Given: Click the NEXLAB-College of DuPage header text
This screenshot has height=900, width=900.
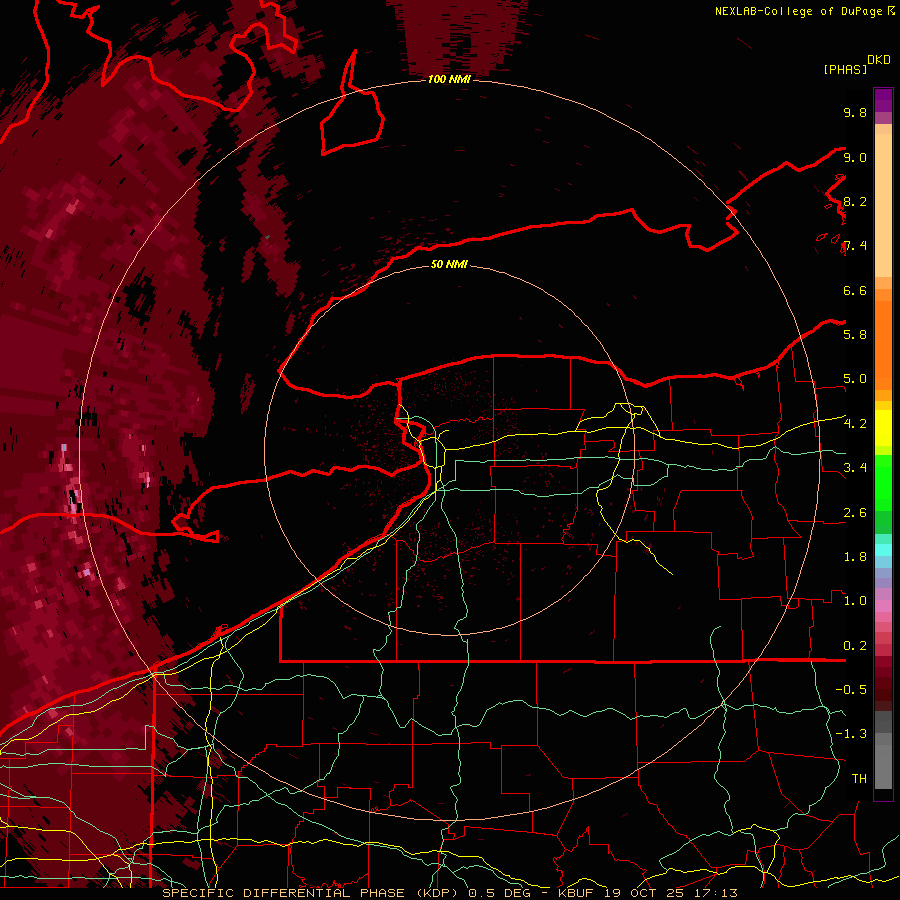Looking at the screenshot, I should [804, 11].
